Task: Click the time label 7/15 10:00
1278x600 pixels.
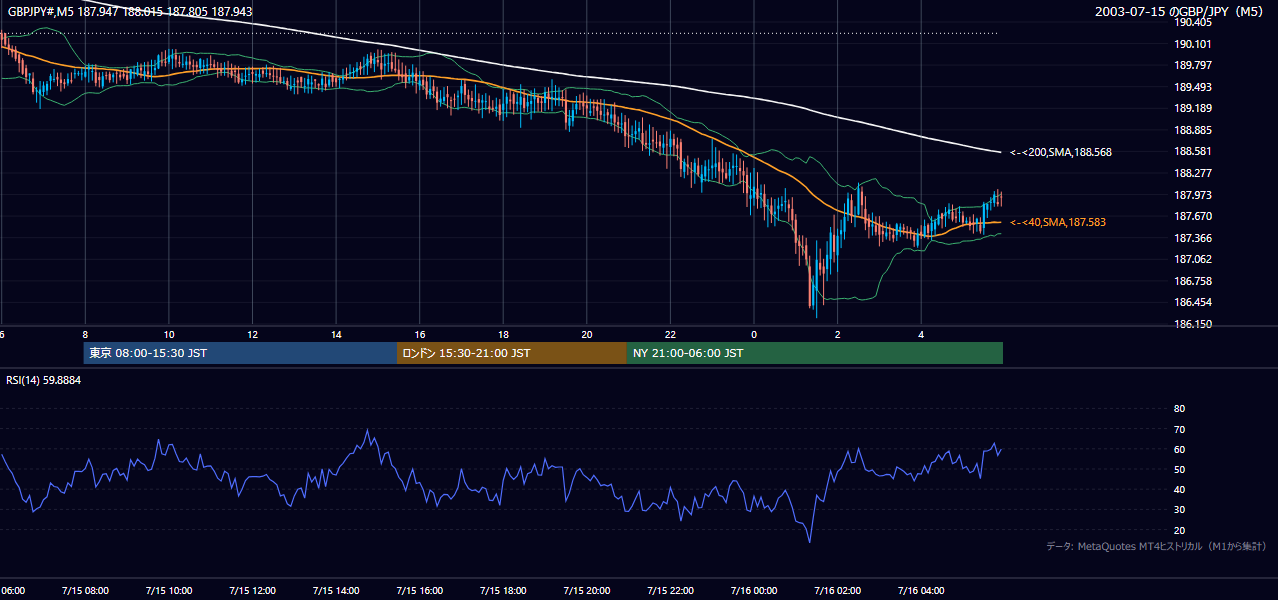Action: click(x=168, y=591)
